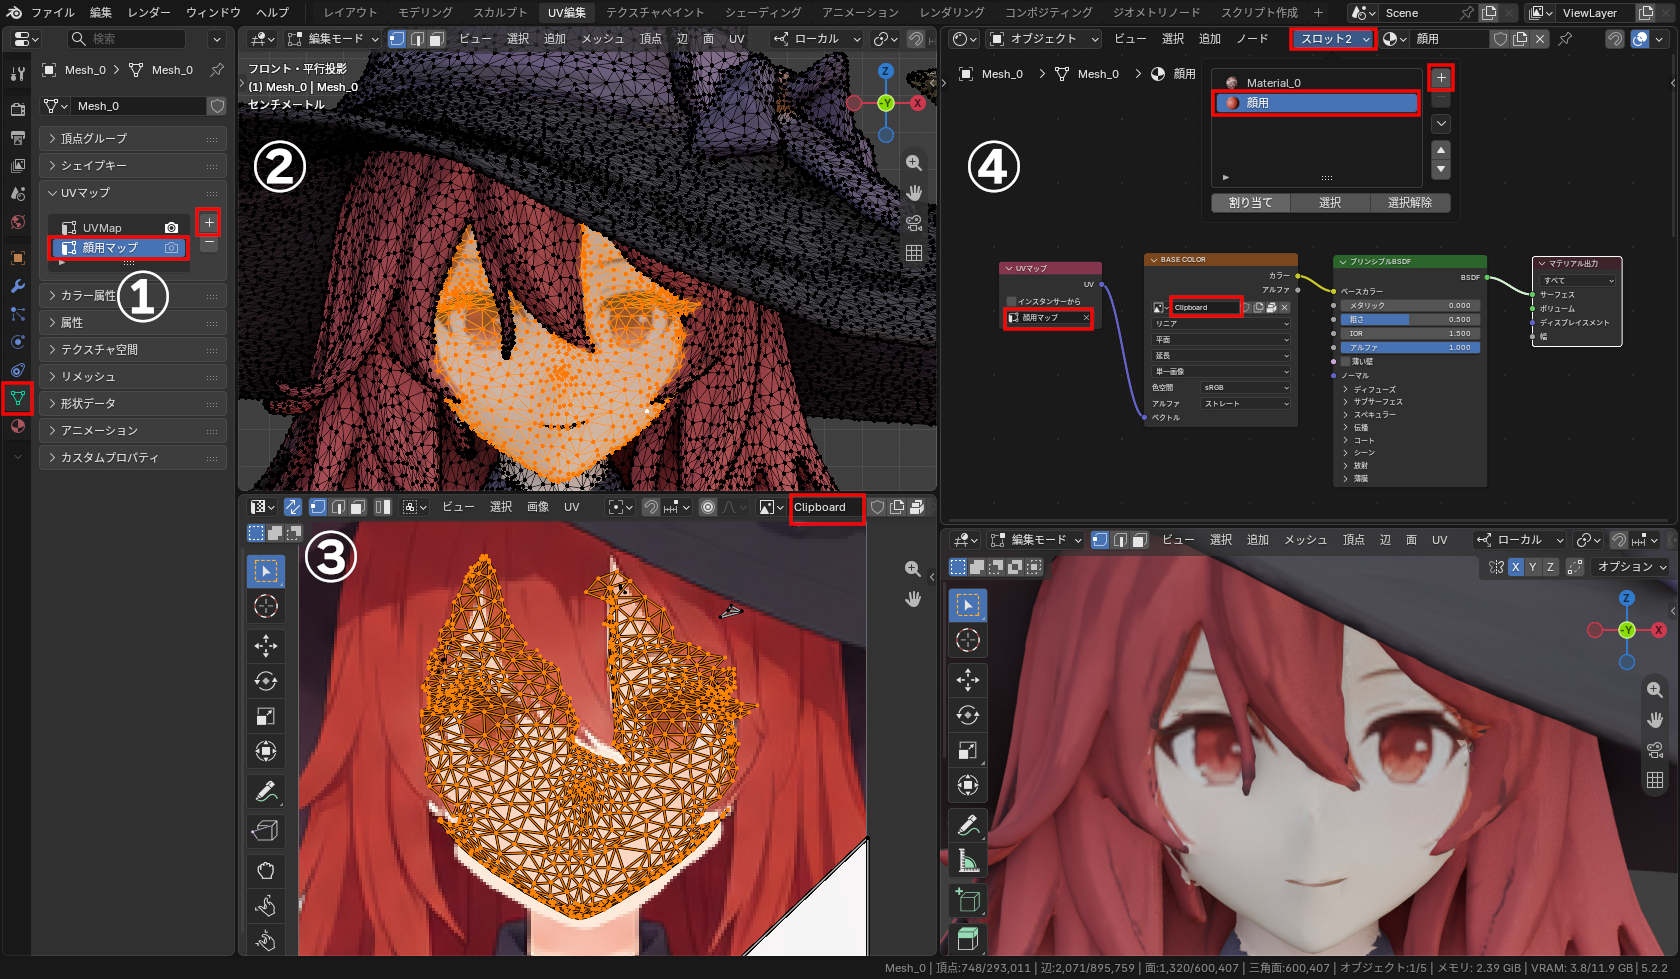The image size is (1680, 979).
Task: Select the Annotate tool in UV editor
Action: 266,791
